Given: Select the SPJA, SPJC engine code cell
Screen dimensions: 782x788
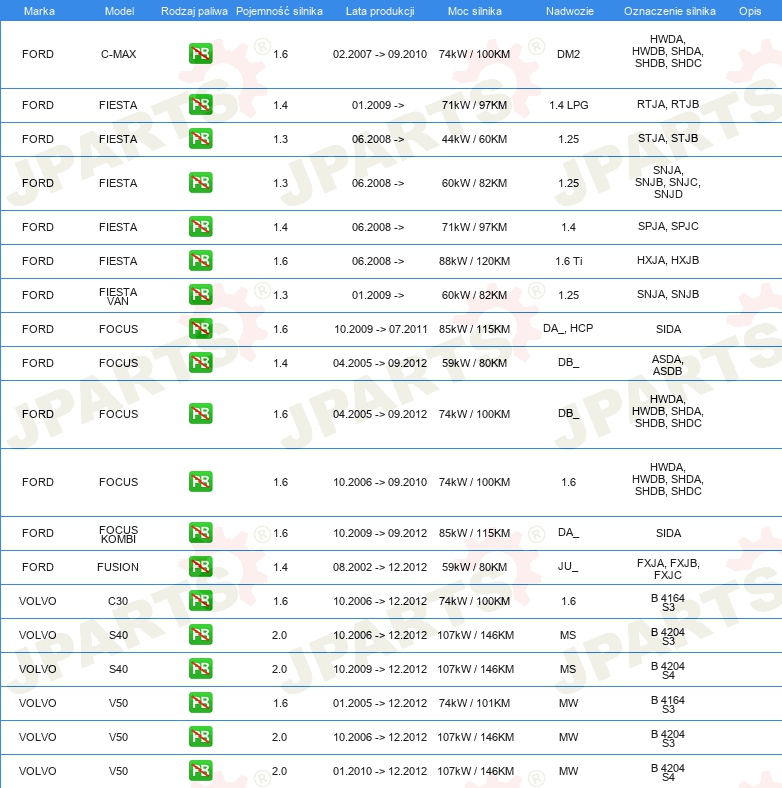Looking at the screenshot, I should pyautogui.click(x=668, y=226).
